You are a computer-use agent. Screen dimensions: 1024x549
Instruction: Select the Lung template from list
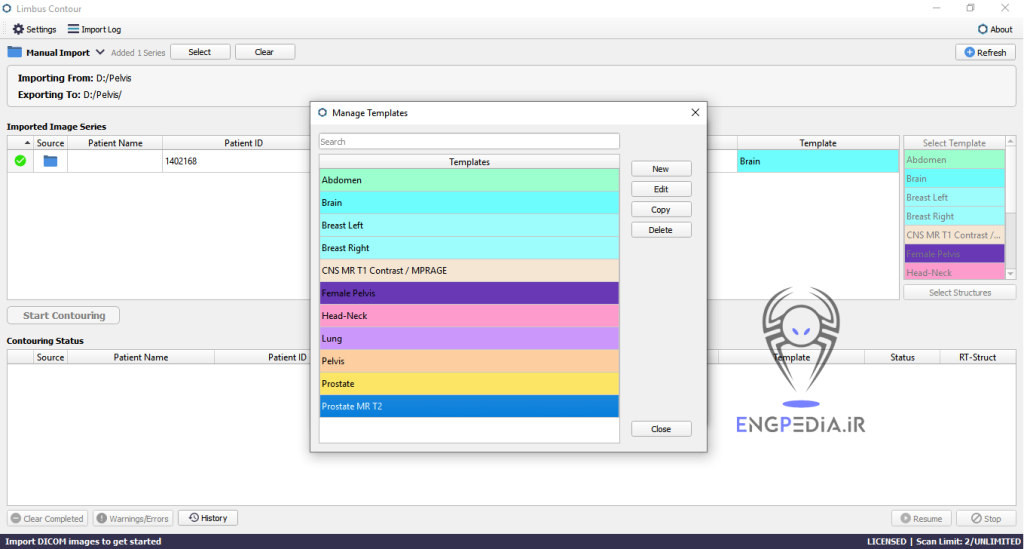pos(469,339)
